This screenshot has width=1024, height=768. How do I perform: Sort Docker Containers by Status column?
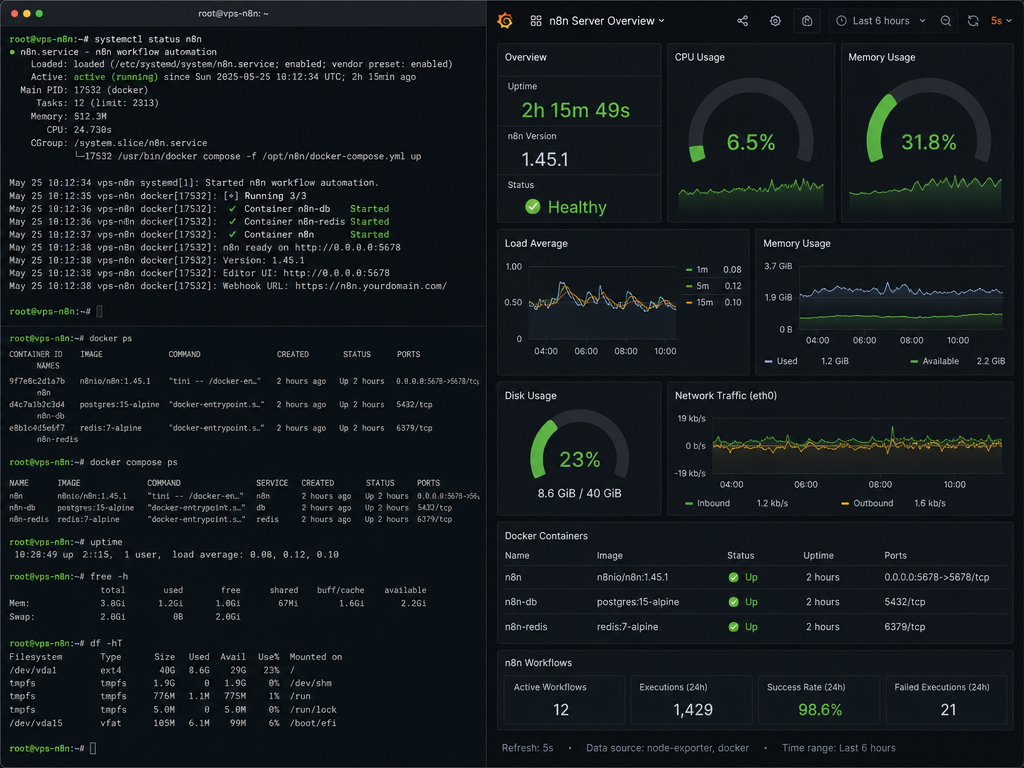coord(741,556)
